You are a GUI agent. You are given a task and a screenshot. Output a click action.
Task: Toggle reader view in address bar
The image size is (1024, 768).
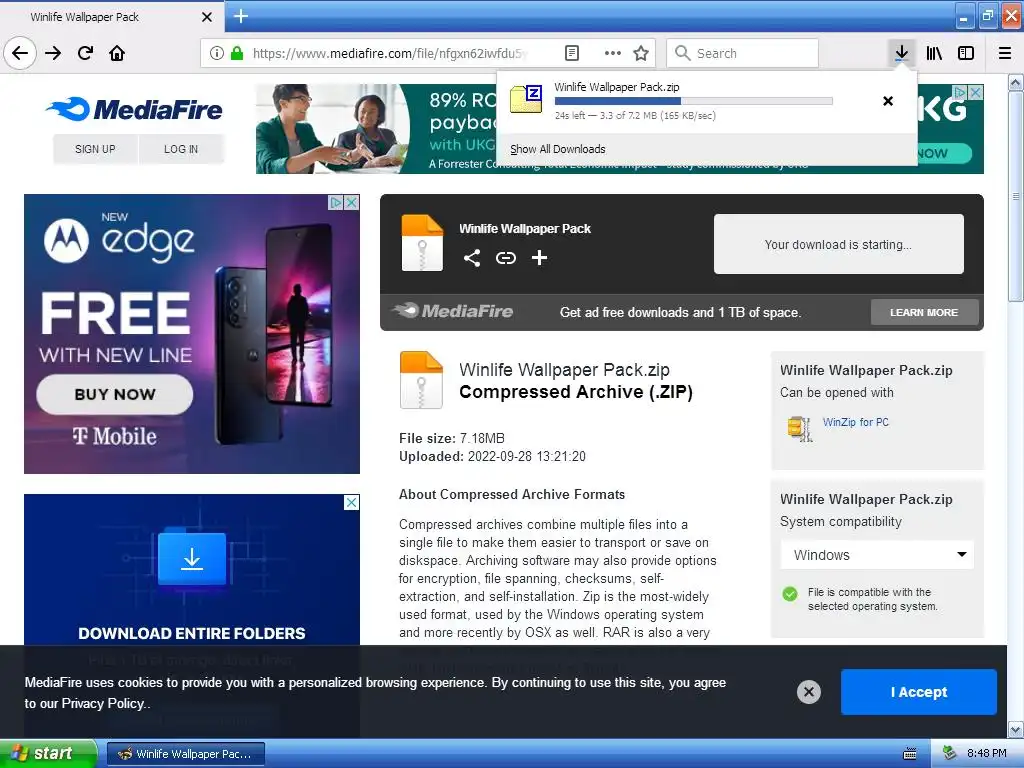pos(572,53)
